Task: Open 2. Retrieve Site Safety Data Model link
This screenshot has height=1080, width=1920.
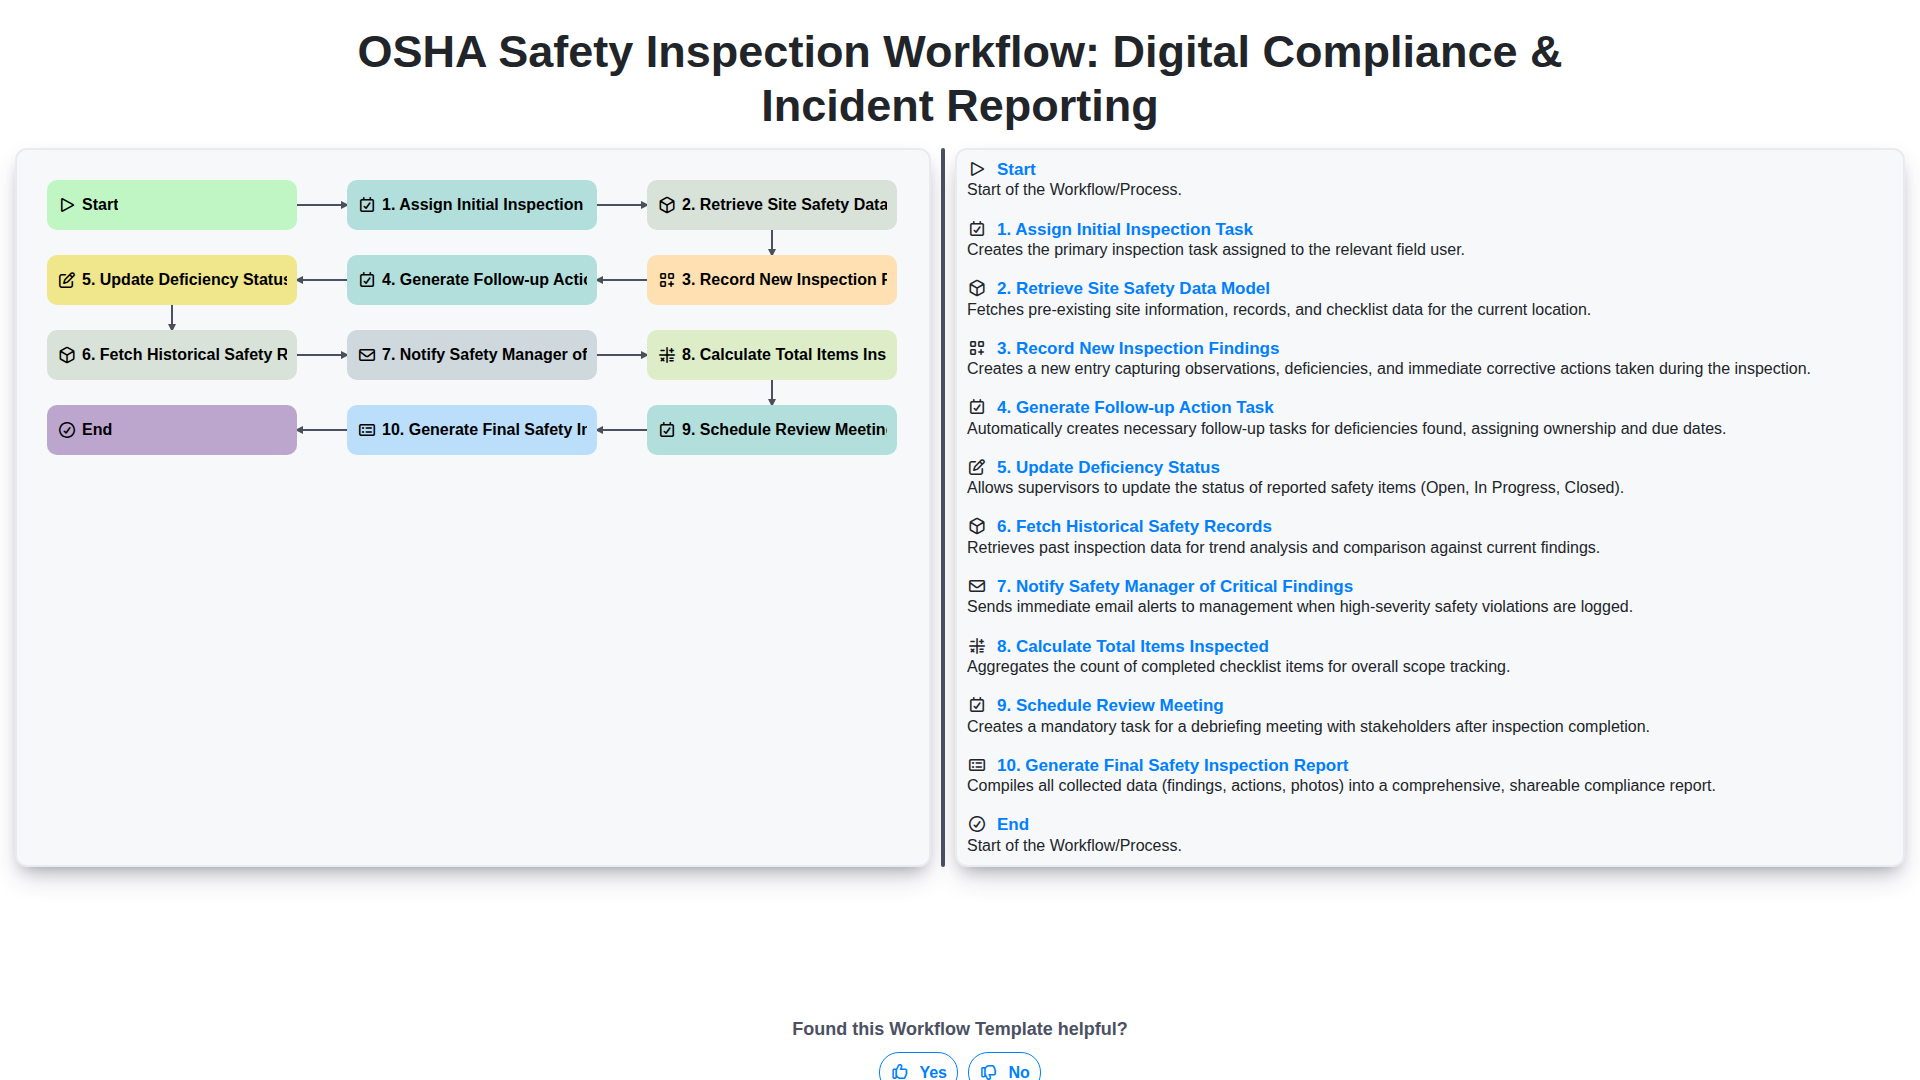Action: pyautogui.click(x=1133, y=288)
